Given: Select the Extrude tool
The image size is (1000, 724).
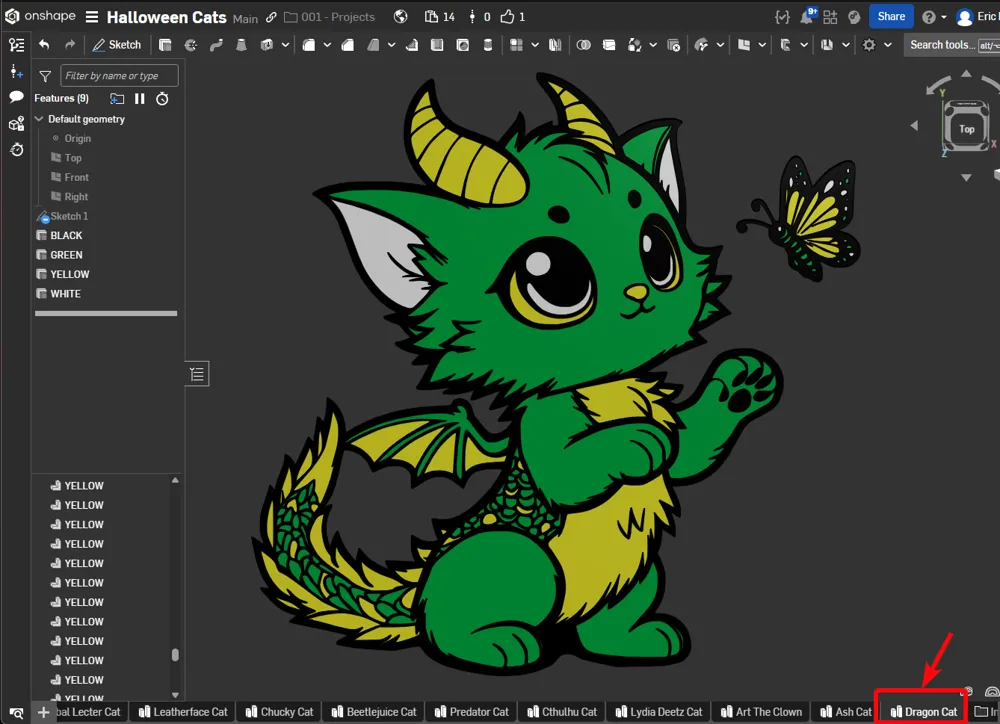Looking at the screenshot, I should click(x=165, y=45).
